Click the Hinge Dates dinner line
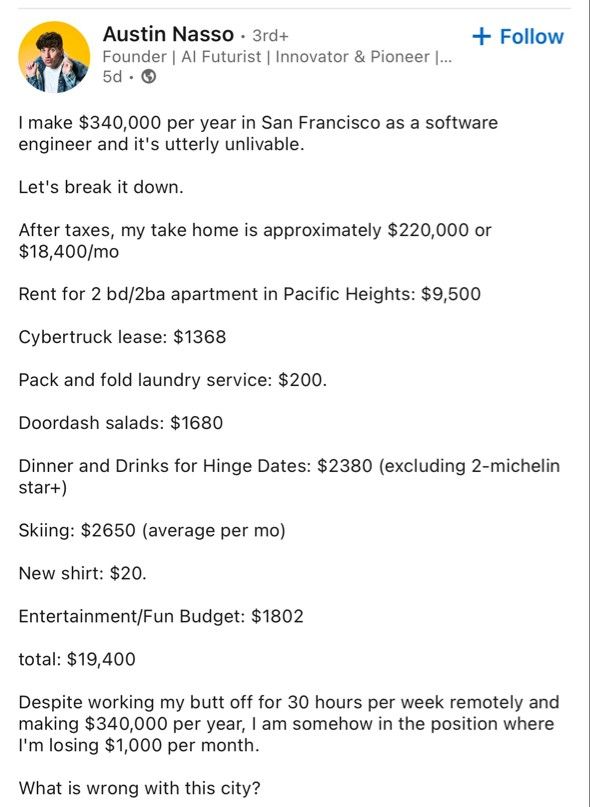The image size is (590, 807). point(289,476)
